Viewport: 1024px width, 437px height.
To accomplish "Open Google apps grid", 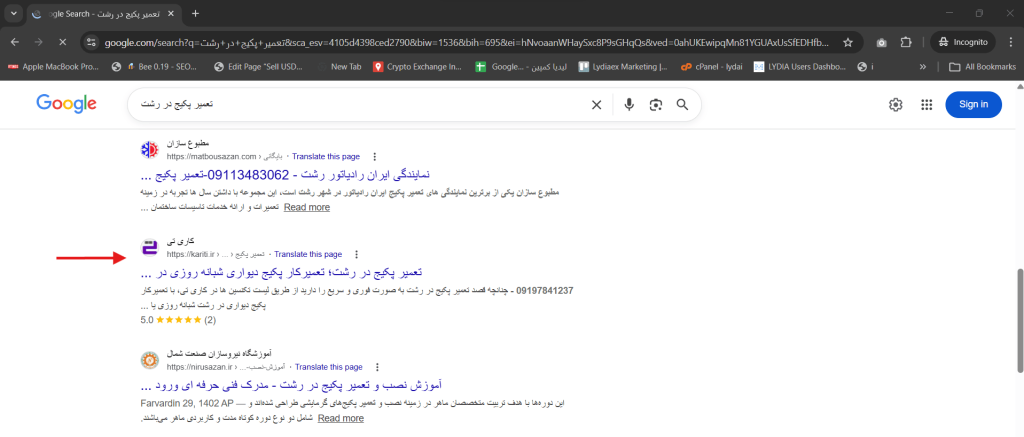I will [926, 105].
